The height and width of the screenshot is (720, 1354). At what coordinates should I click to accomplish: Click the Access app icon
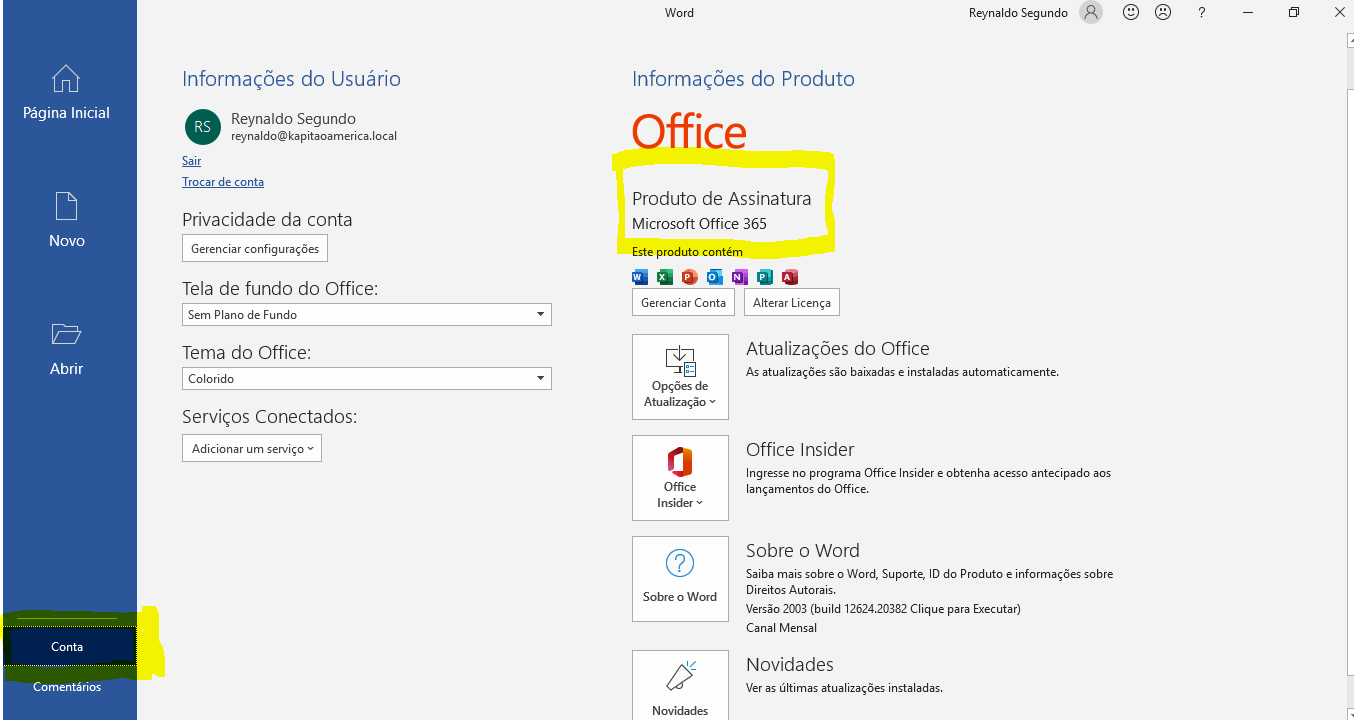coord(790,277)
